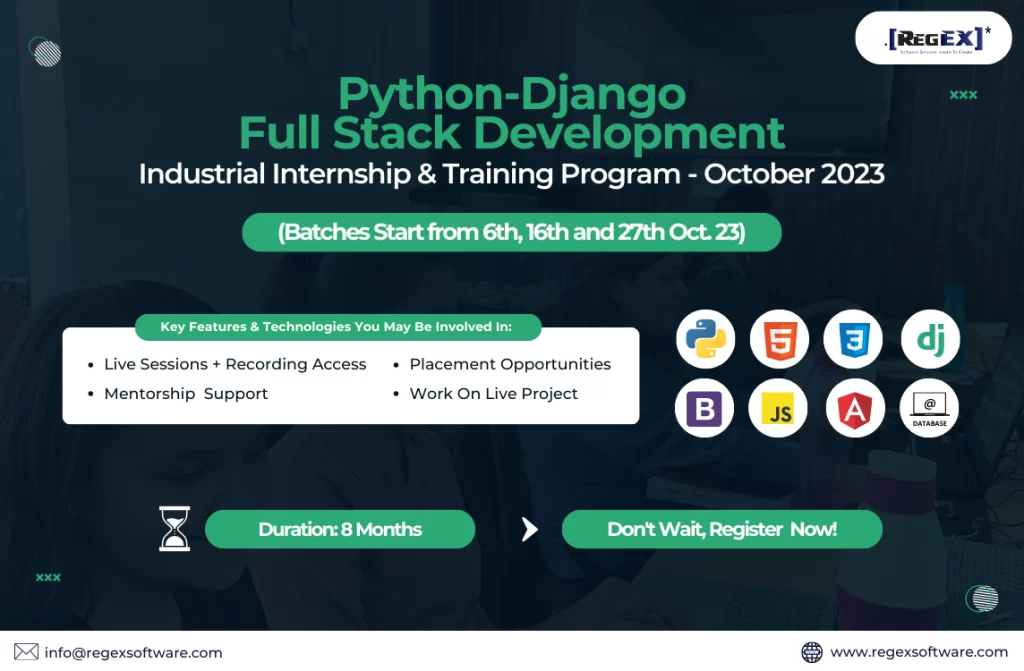Click the CSS3 logo icon
The image size is (1024, 671).
click(853, 339)
